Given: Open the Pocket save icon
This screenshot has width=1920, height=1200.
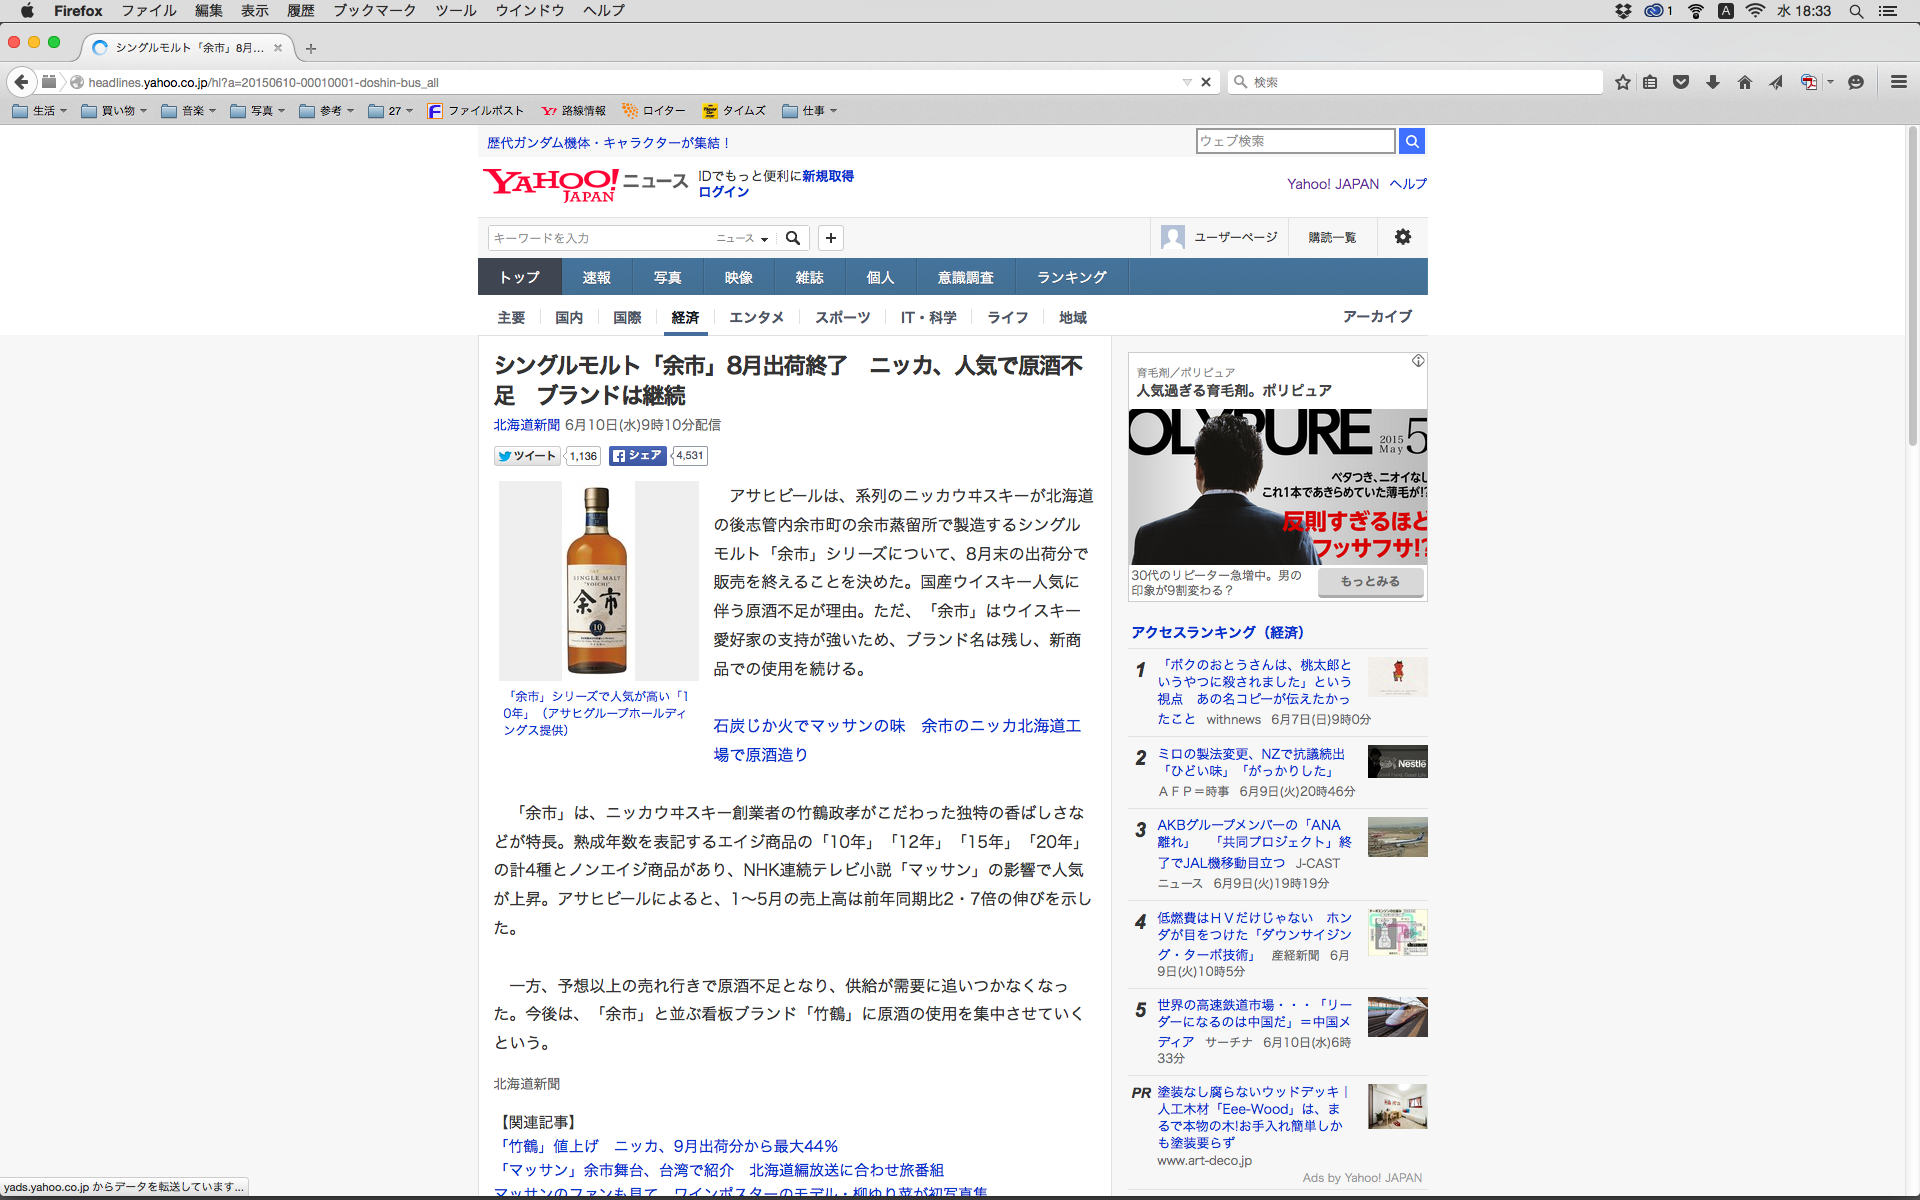Looking at the screenshot, I should [x=1681, y=82].
